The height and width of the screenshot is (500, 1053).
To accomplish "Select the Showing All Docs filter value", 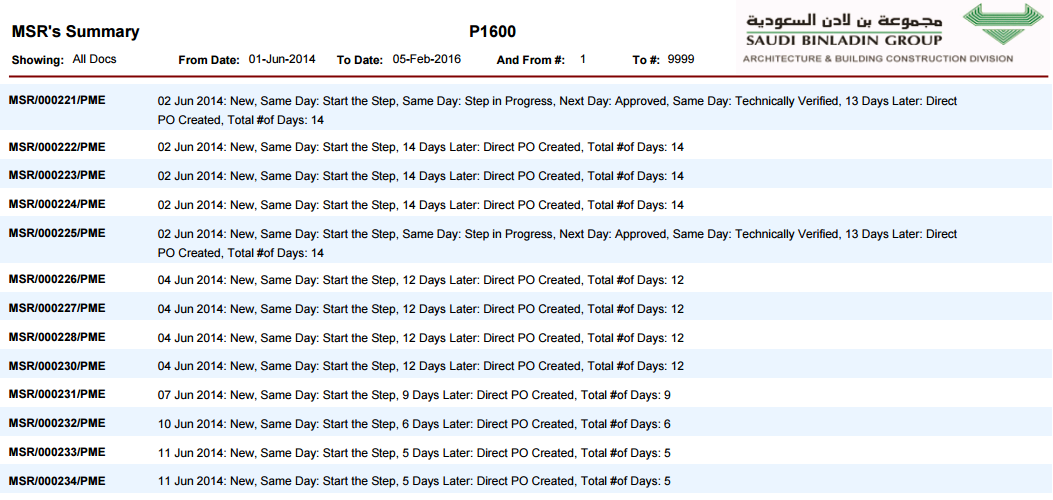I will [95, 59].
